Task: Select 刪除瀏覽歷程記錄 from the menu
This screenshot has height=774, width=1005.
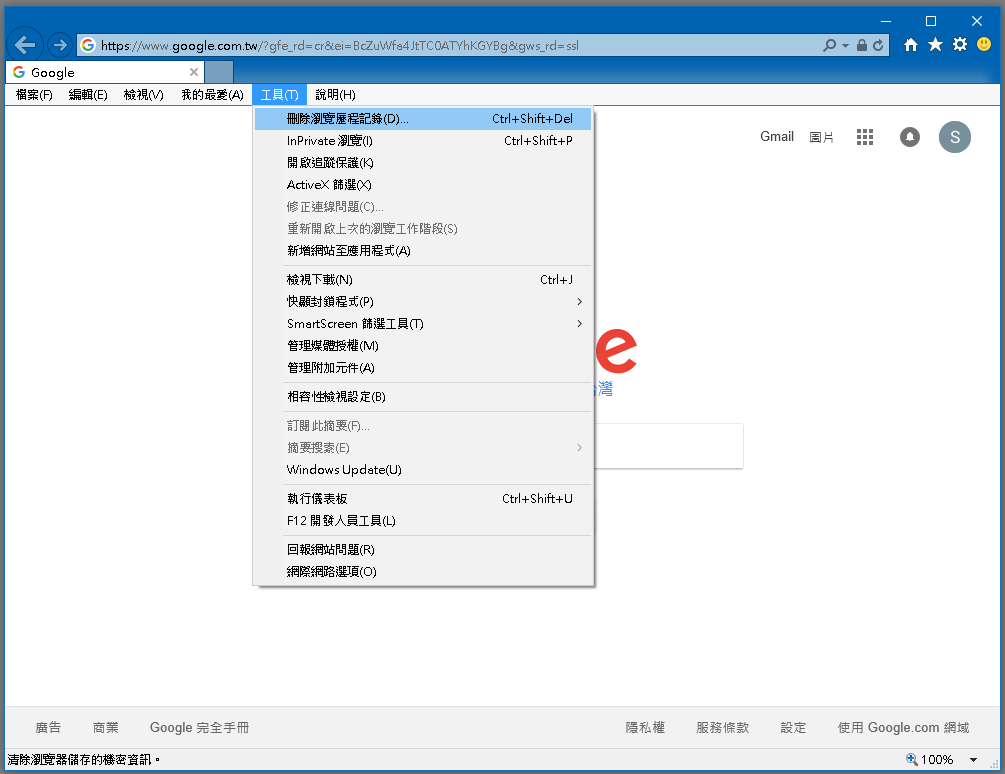Action: [x=347, y=119]
